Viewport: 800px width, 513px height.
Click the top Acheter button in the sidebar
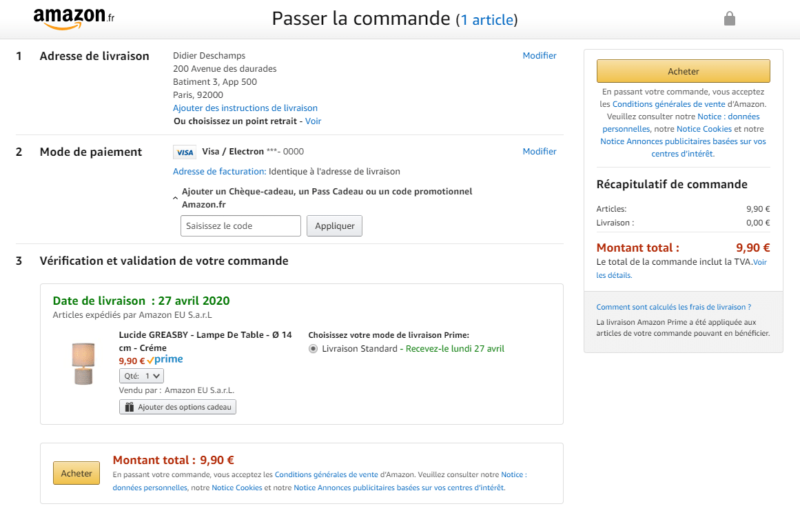click(x=683, y=71)
